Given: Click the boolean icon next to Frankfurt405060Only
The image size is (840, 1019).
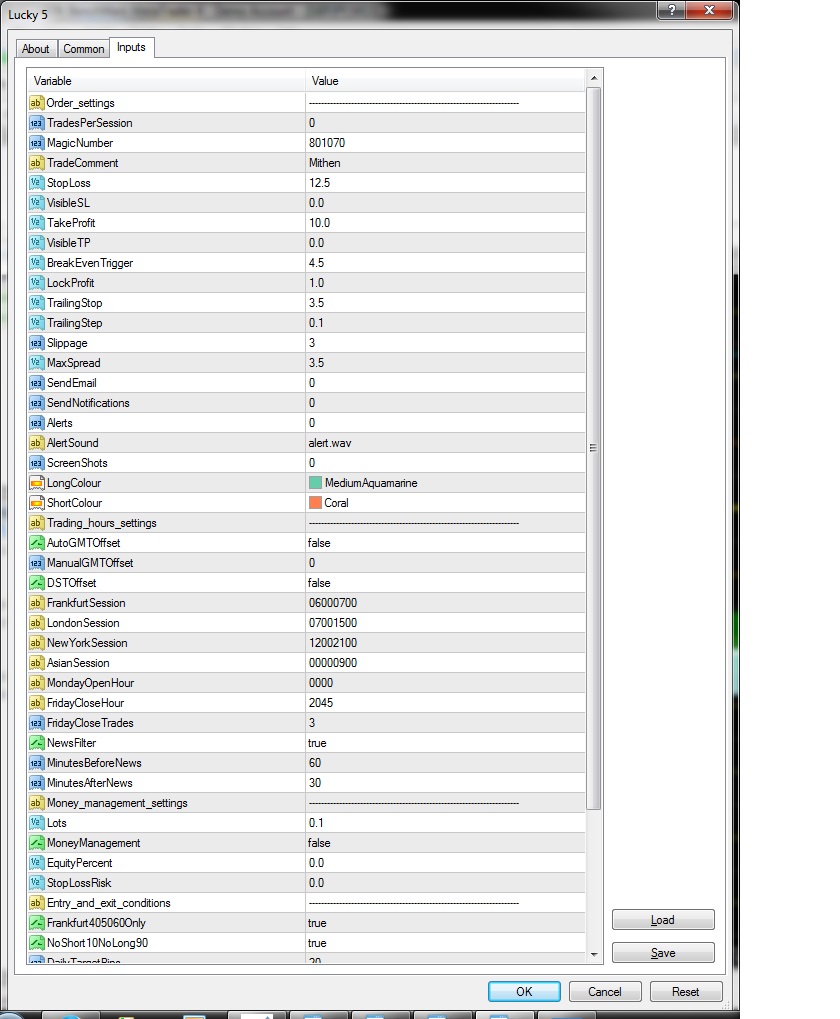Looking at the screenshot, I should (36, 923).
